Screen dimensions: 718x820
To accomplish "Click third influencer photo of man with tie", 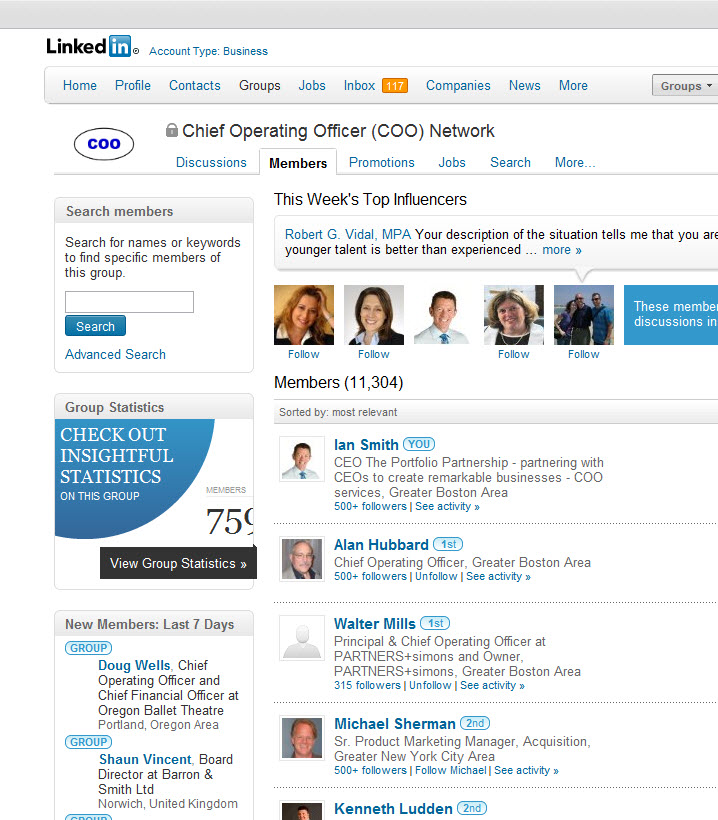I will click(443, 315).
